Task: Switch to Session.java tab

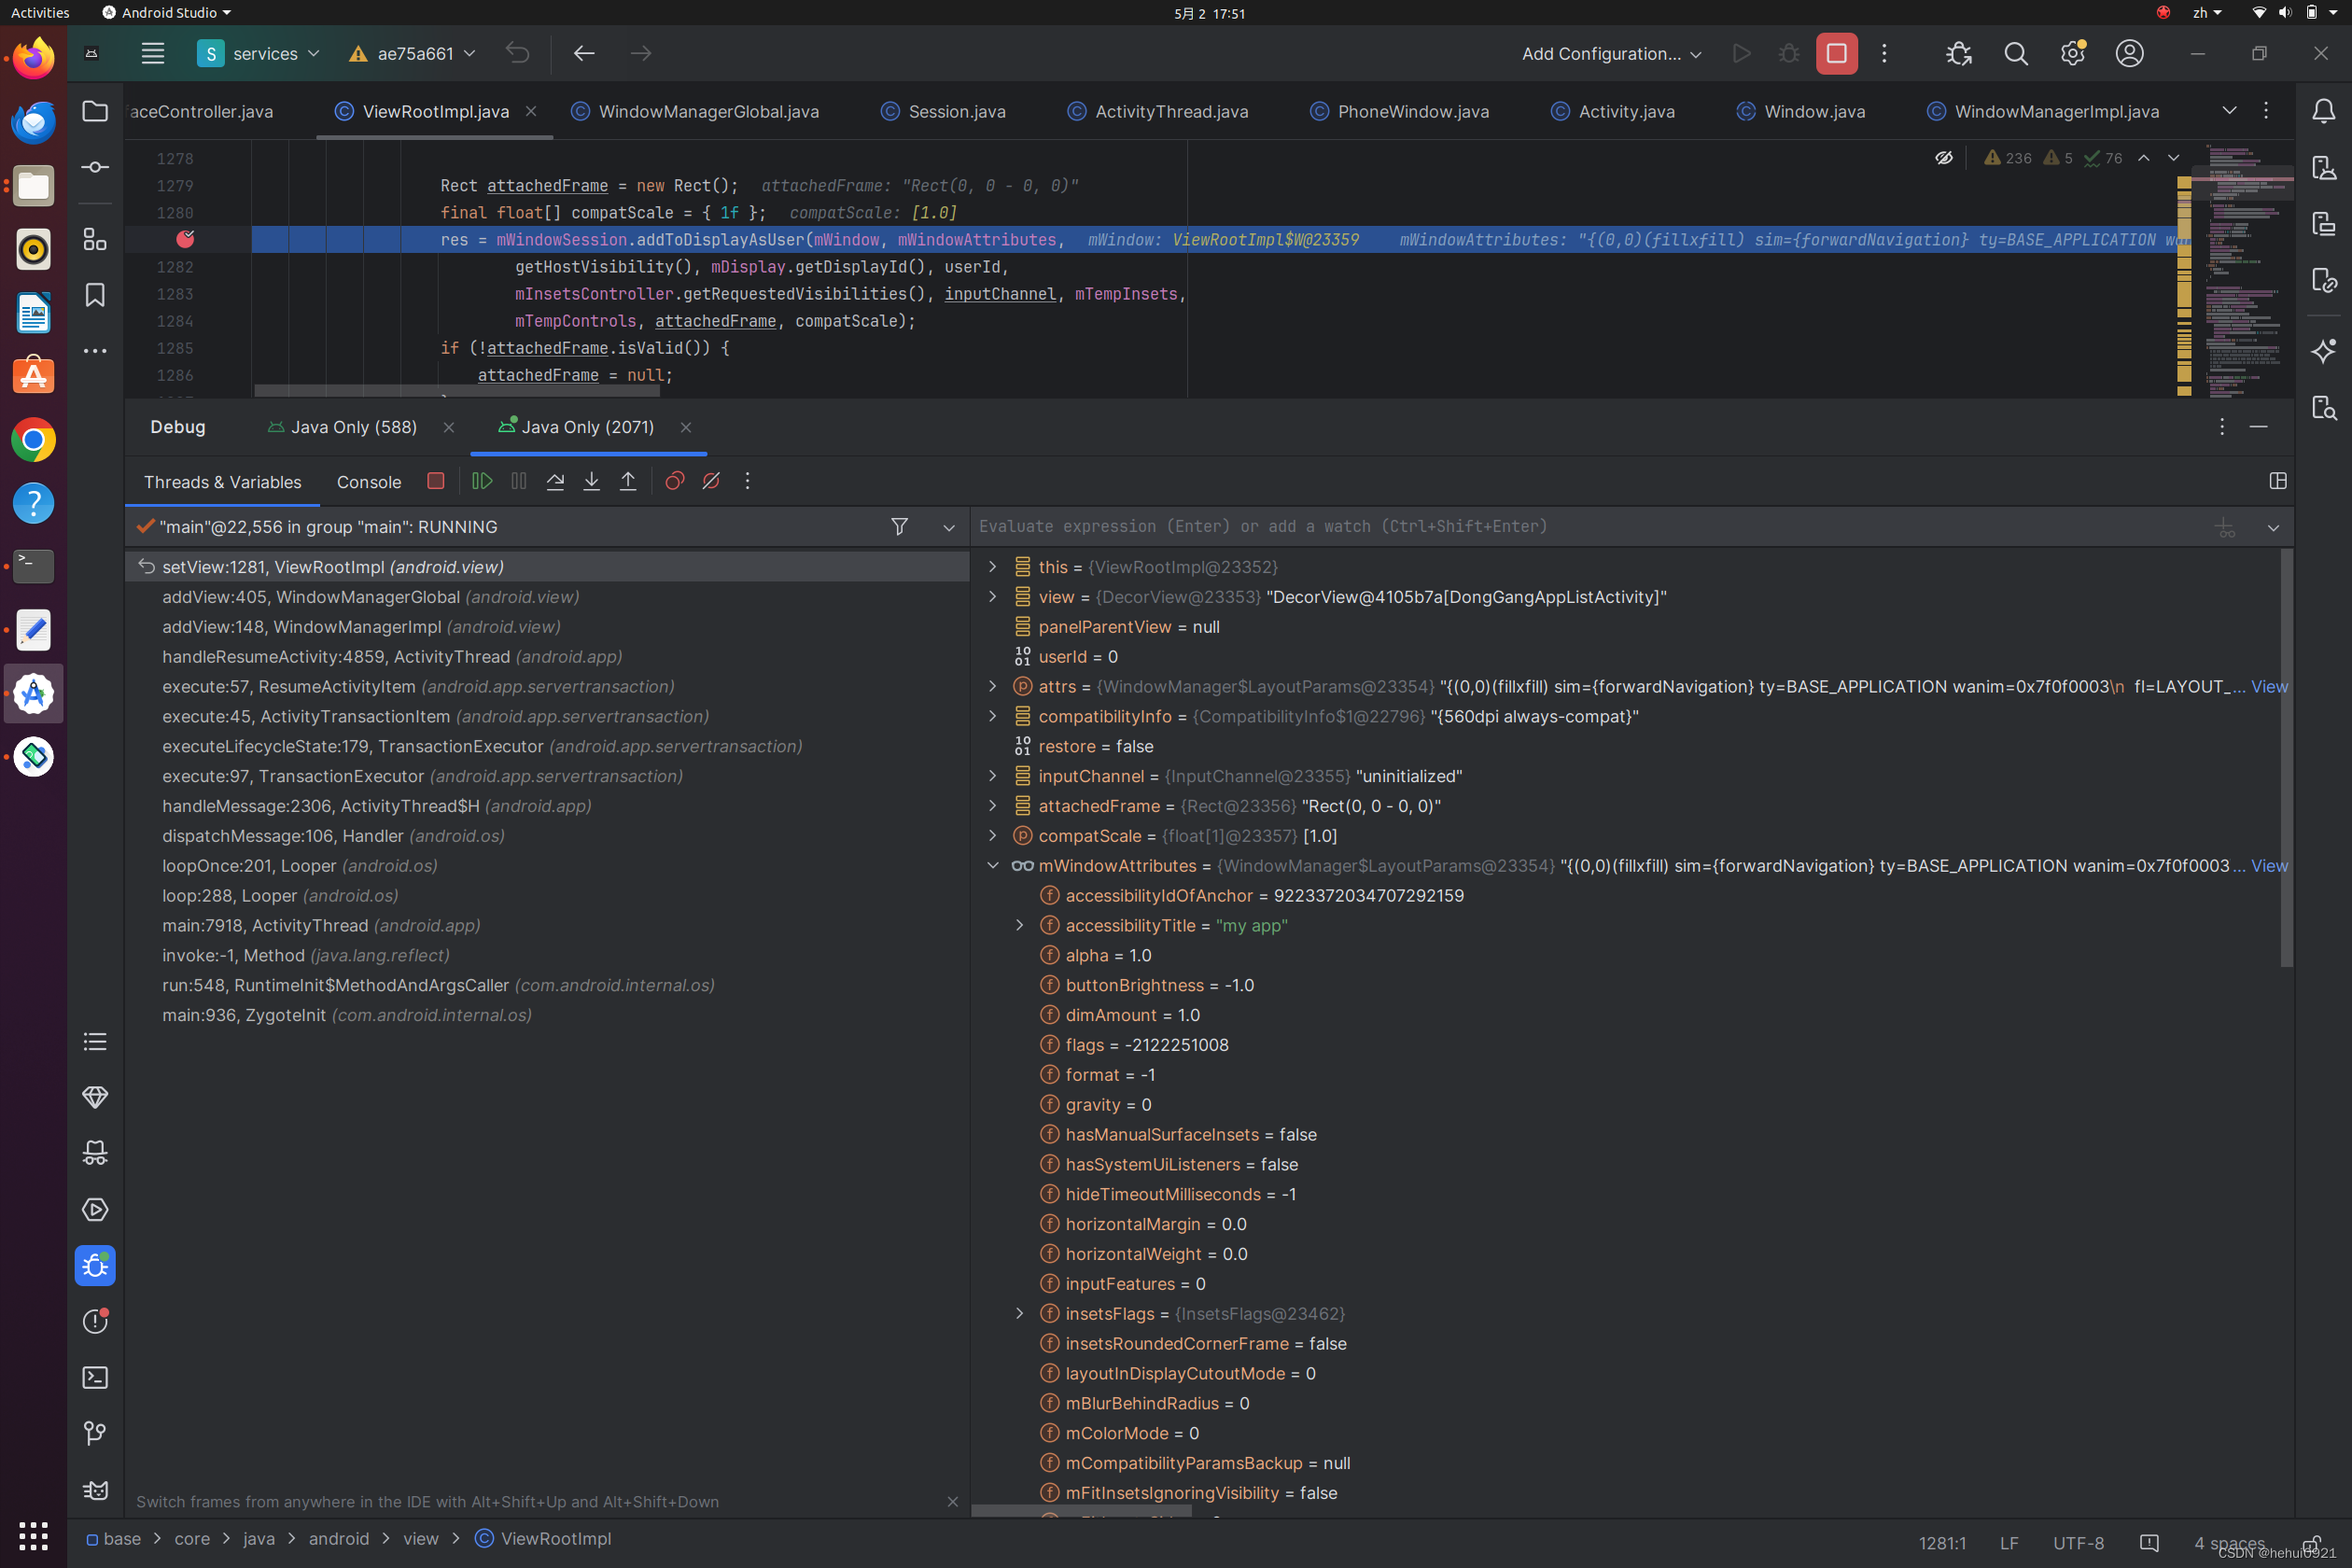Action: pos(943,111)
